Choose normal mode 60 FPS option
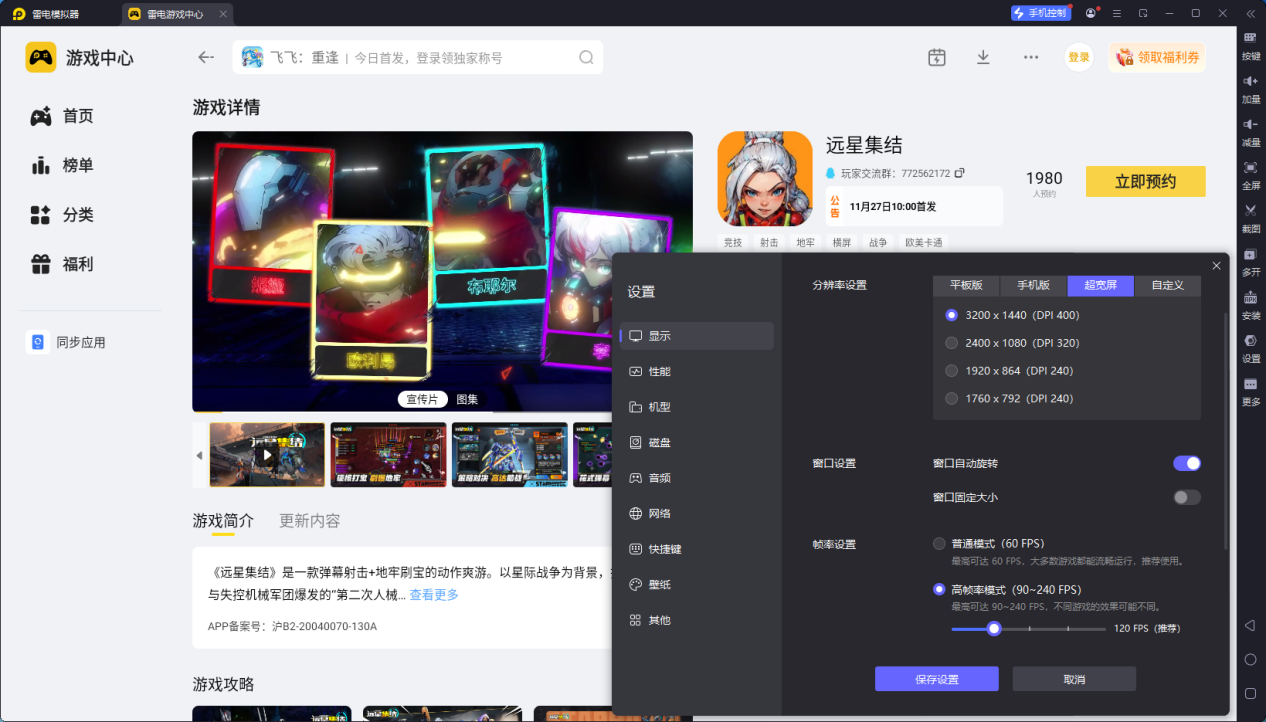This screenshot has height=722, width=1266. coord(939,544)
